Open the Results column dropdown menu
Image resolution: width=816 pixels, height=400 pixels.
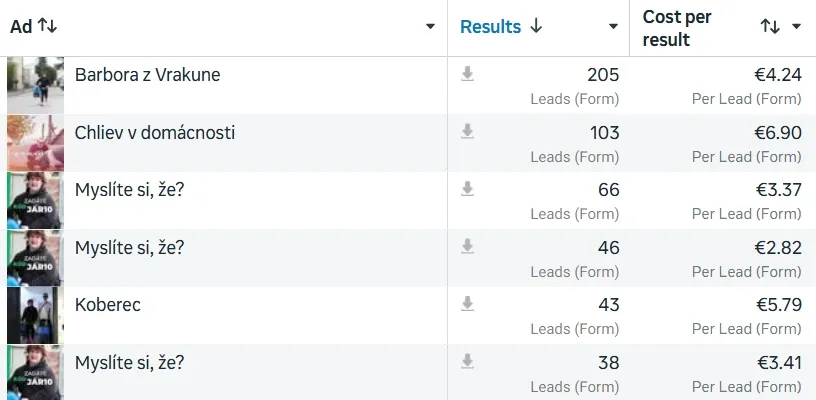[x=614, y=27]
